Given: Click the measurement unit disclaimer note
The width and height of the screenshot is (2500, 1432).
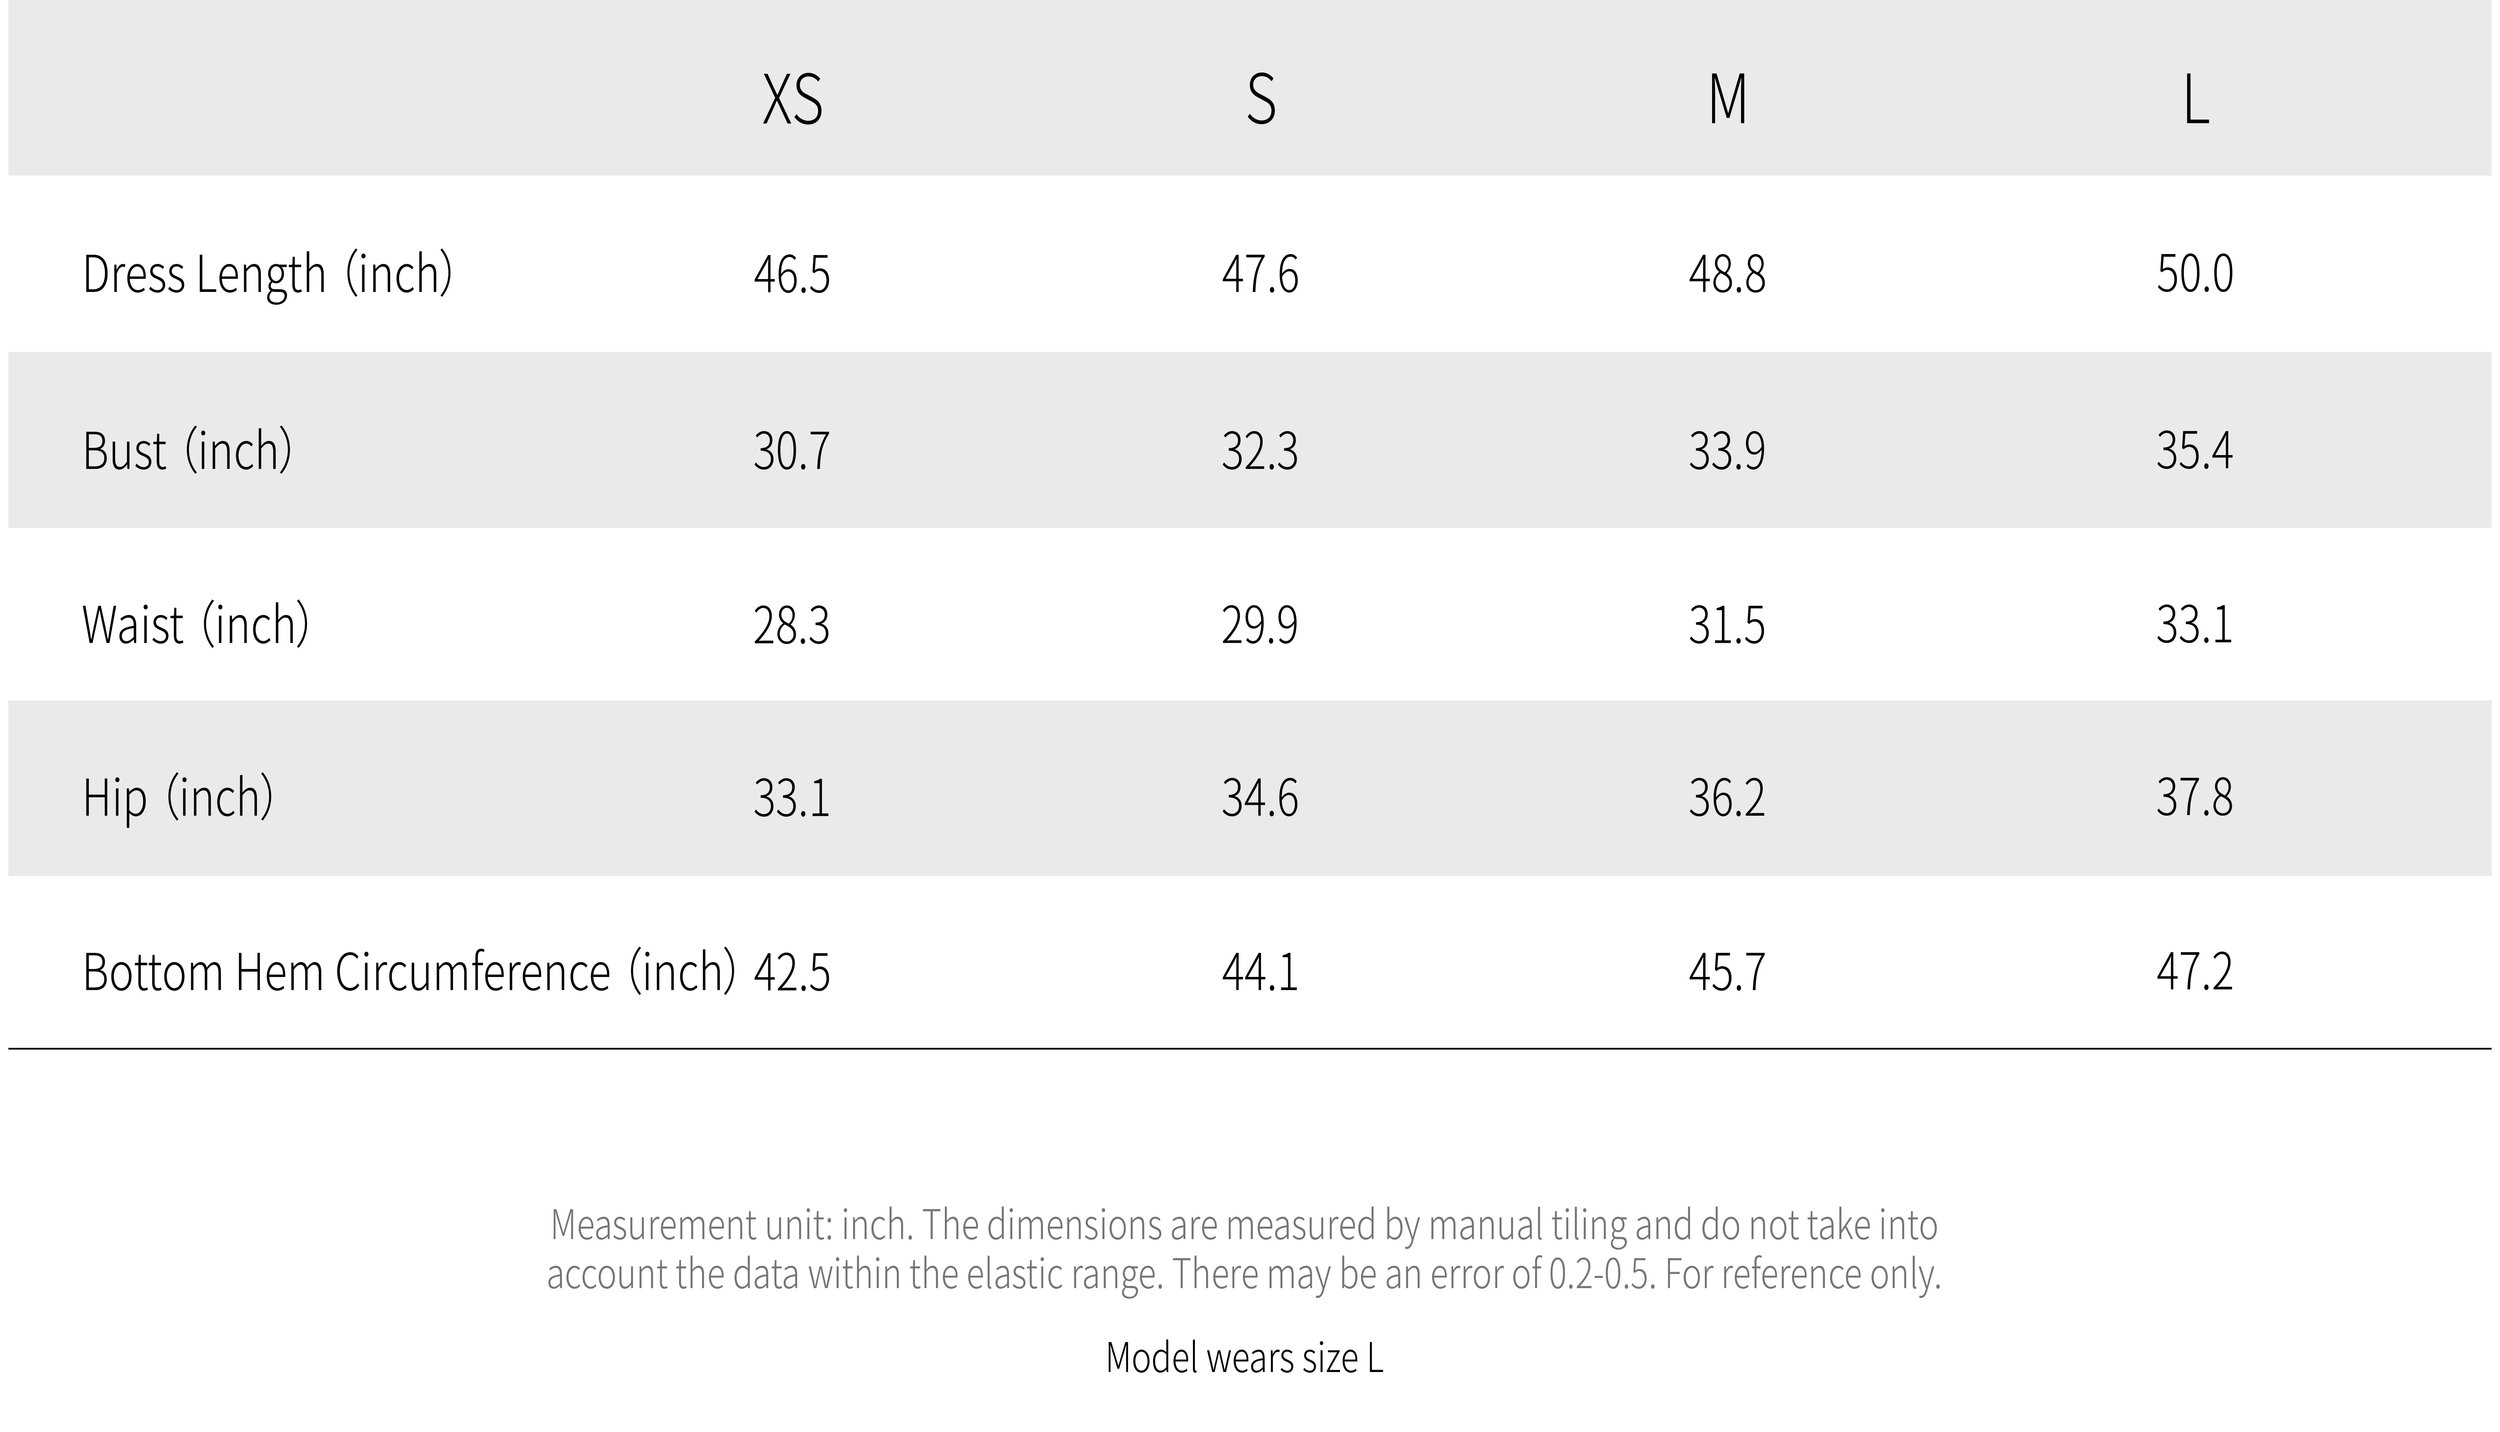Looking at the screenshot, I should (1244, 1250).
